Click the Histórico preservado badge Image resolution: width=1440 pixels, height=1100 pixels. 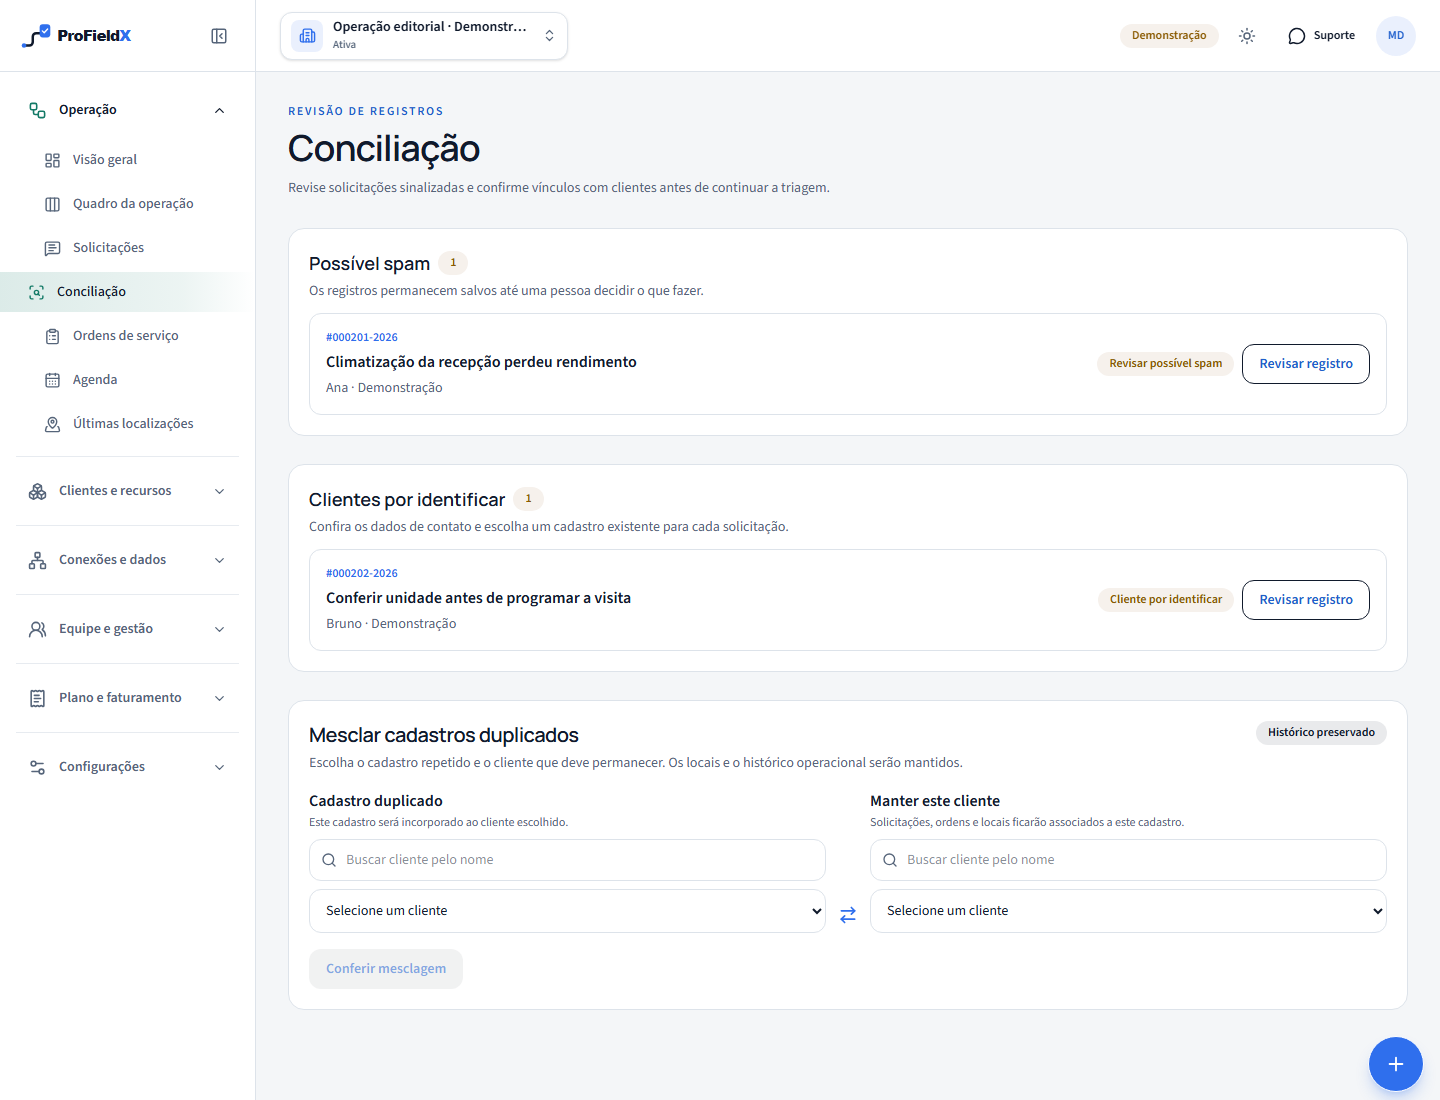(x=1321, y=733)
